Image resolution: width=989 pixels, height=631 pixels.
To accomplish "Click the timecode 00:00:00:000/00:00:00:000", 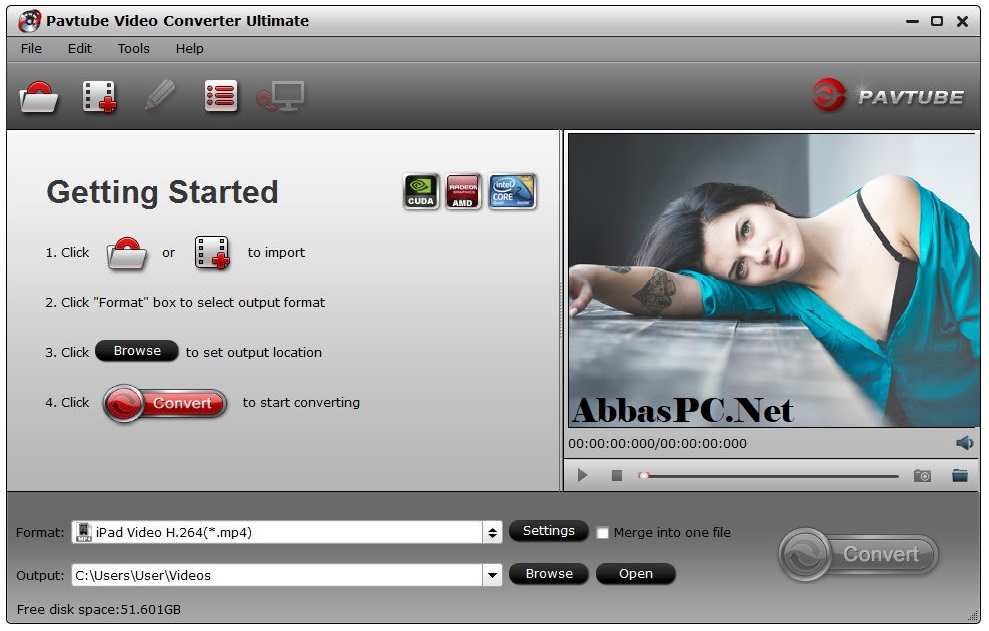I will pyautogui.click(x=657, y=444).
